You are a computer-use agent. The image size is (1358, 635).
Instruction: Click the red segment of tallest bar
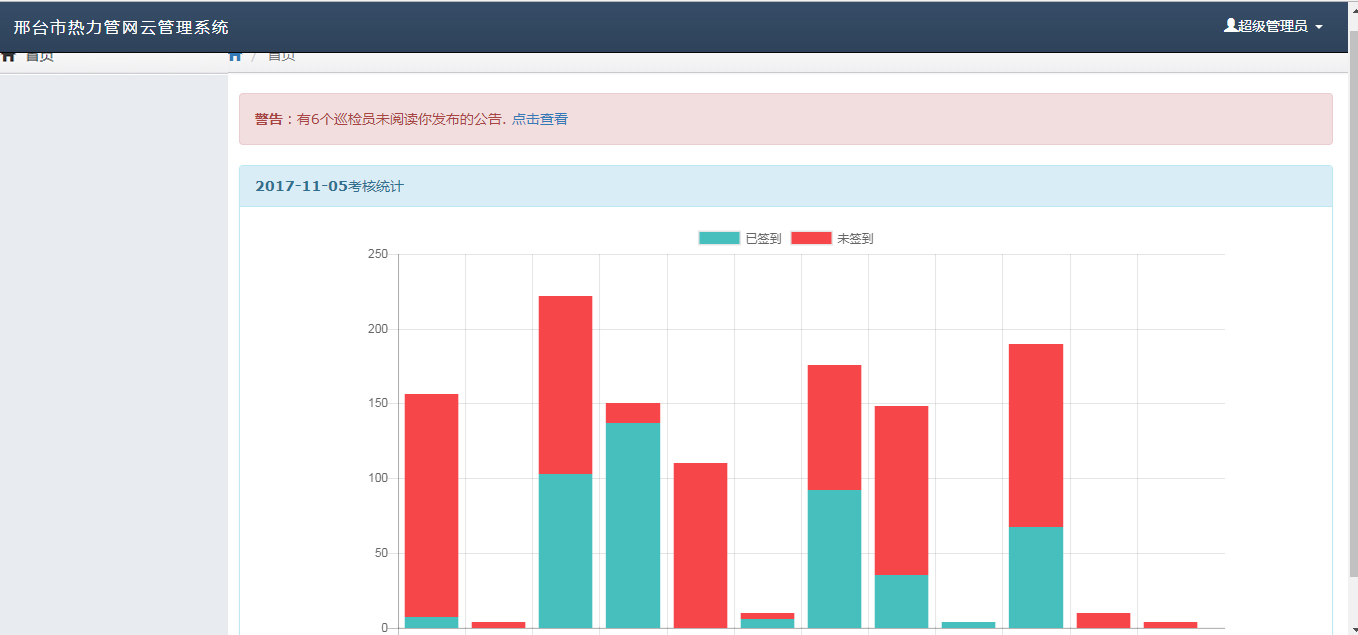565,384
